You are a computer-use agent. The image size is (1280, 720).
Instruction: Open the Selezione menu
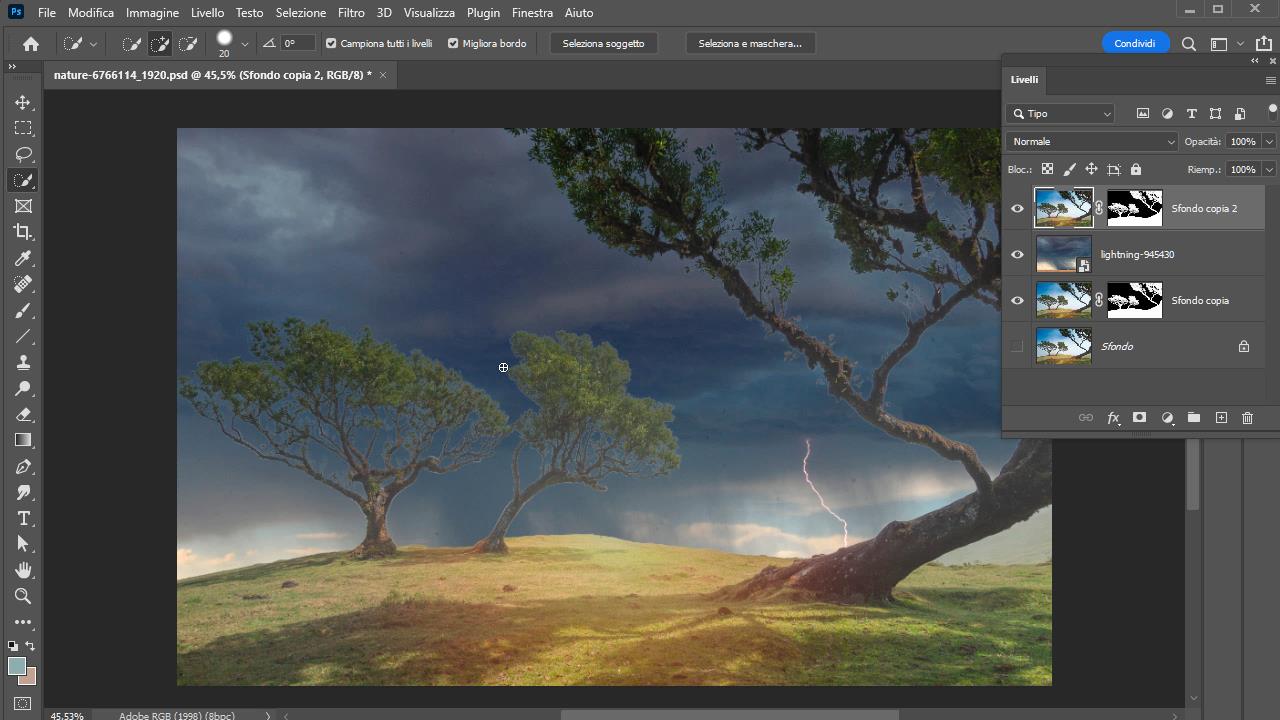(301, 13)
